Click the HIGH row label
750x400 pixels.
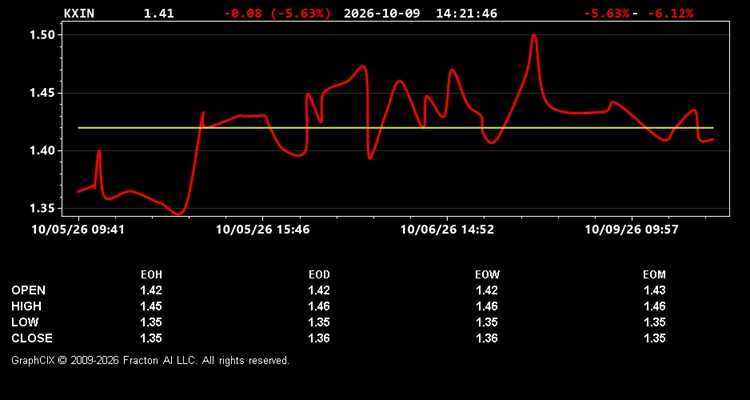(26, 306)
